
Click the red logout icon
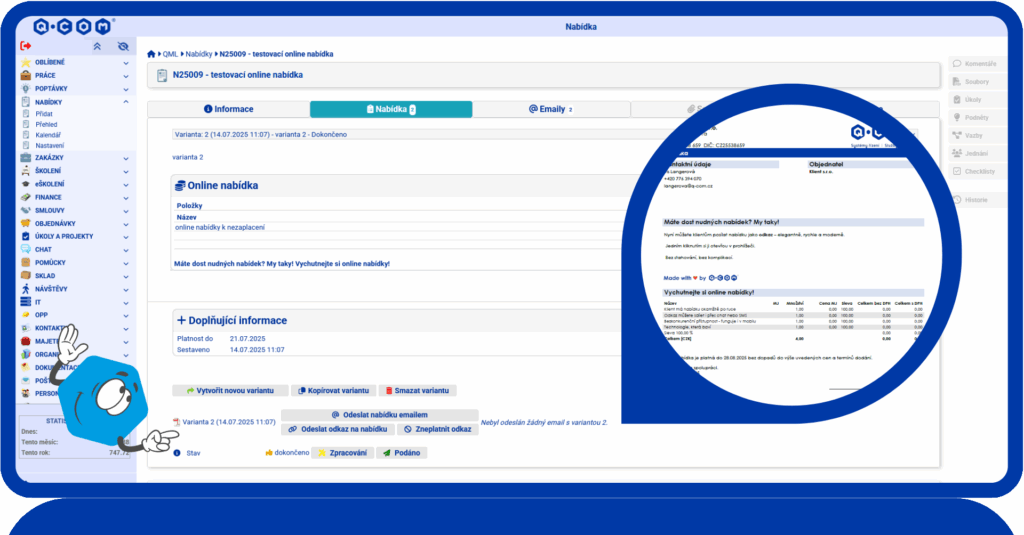(25, 46)
